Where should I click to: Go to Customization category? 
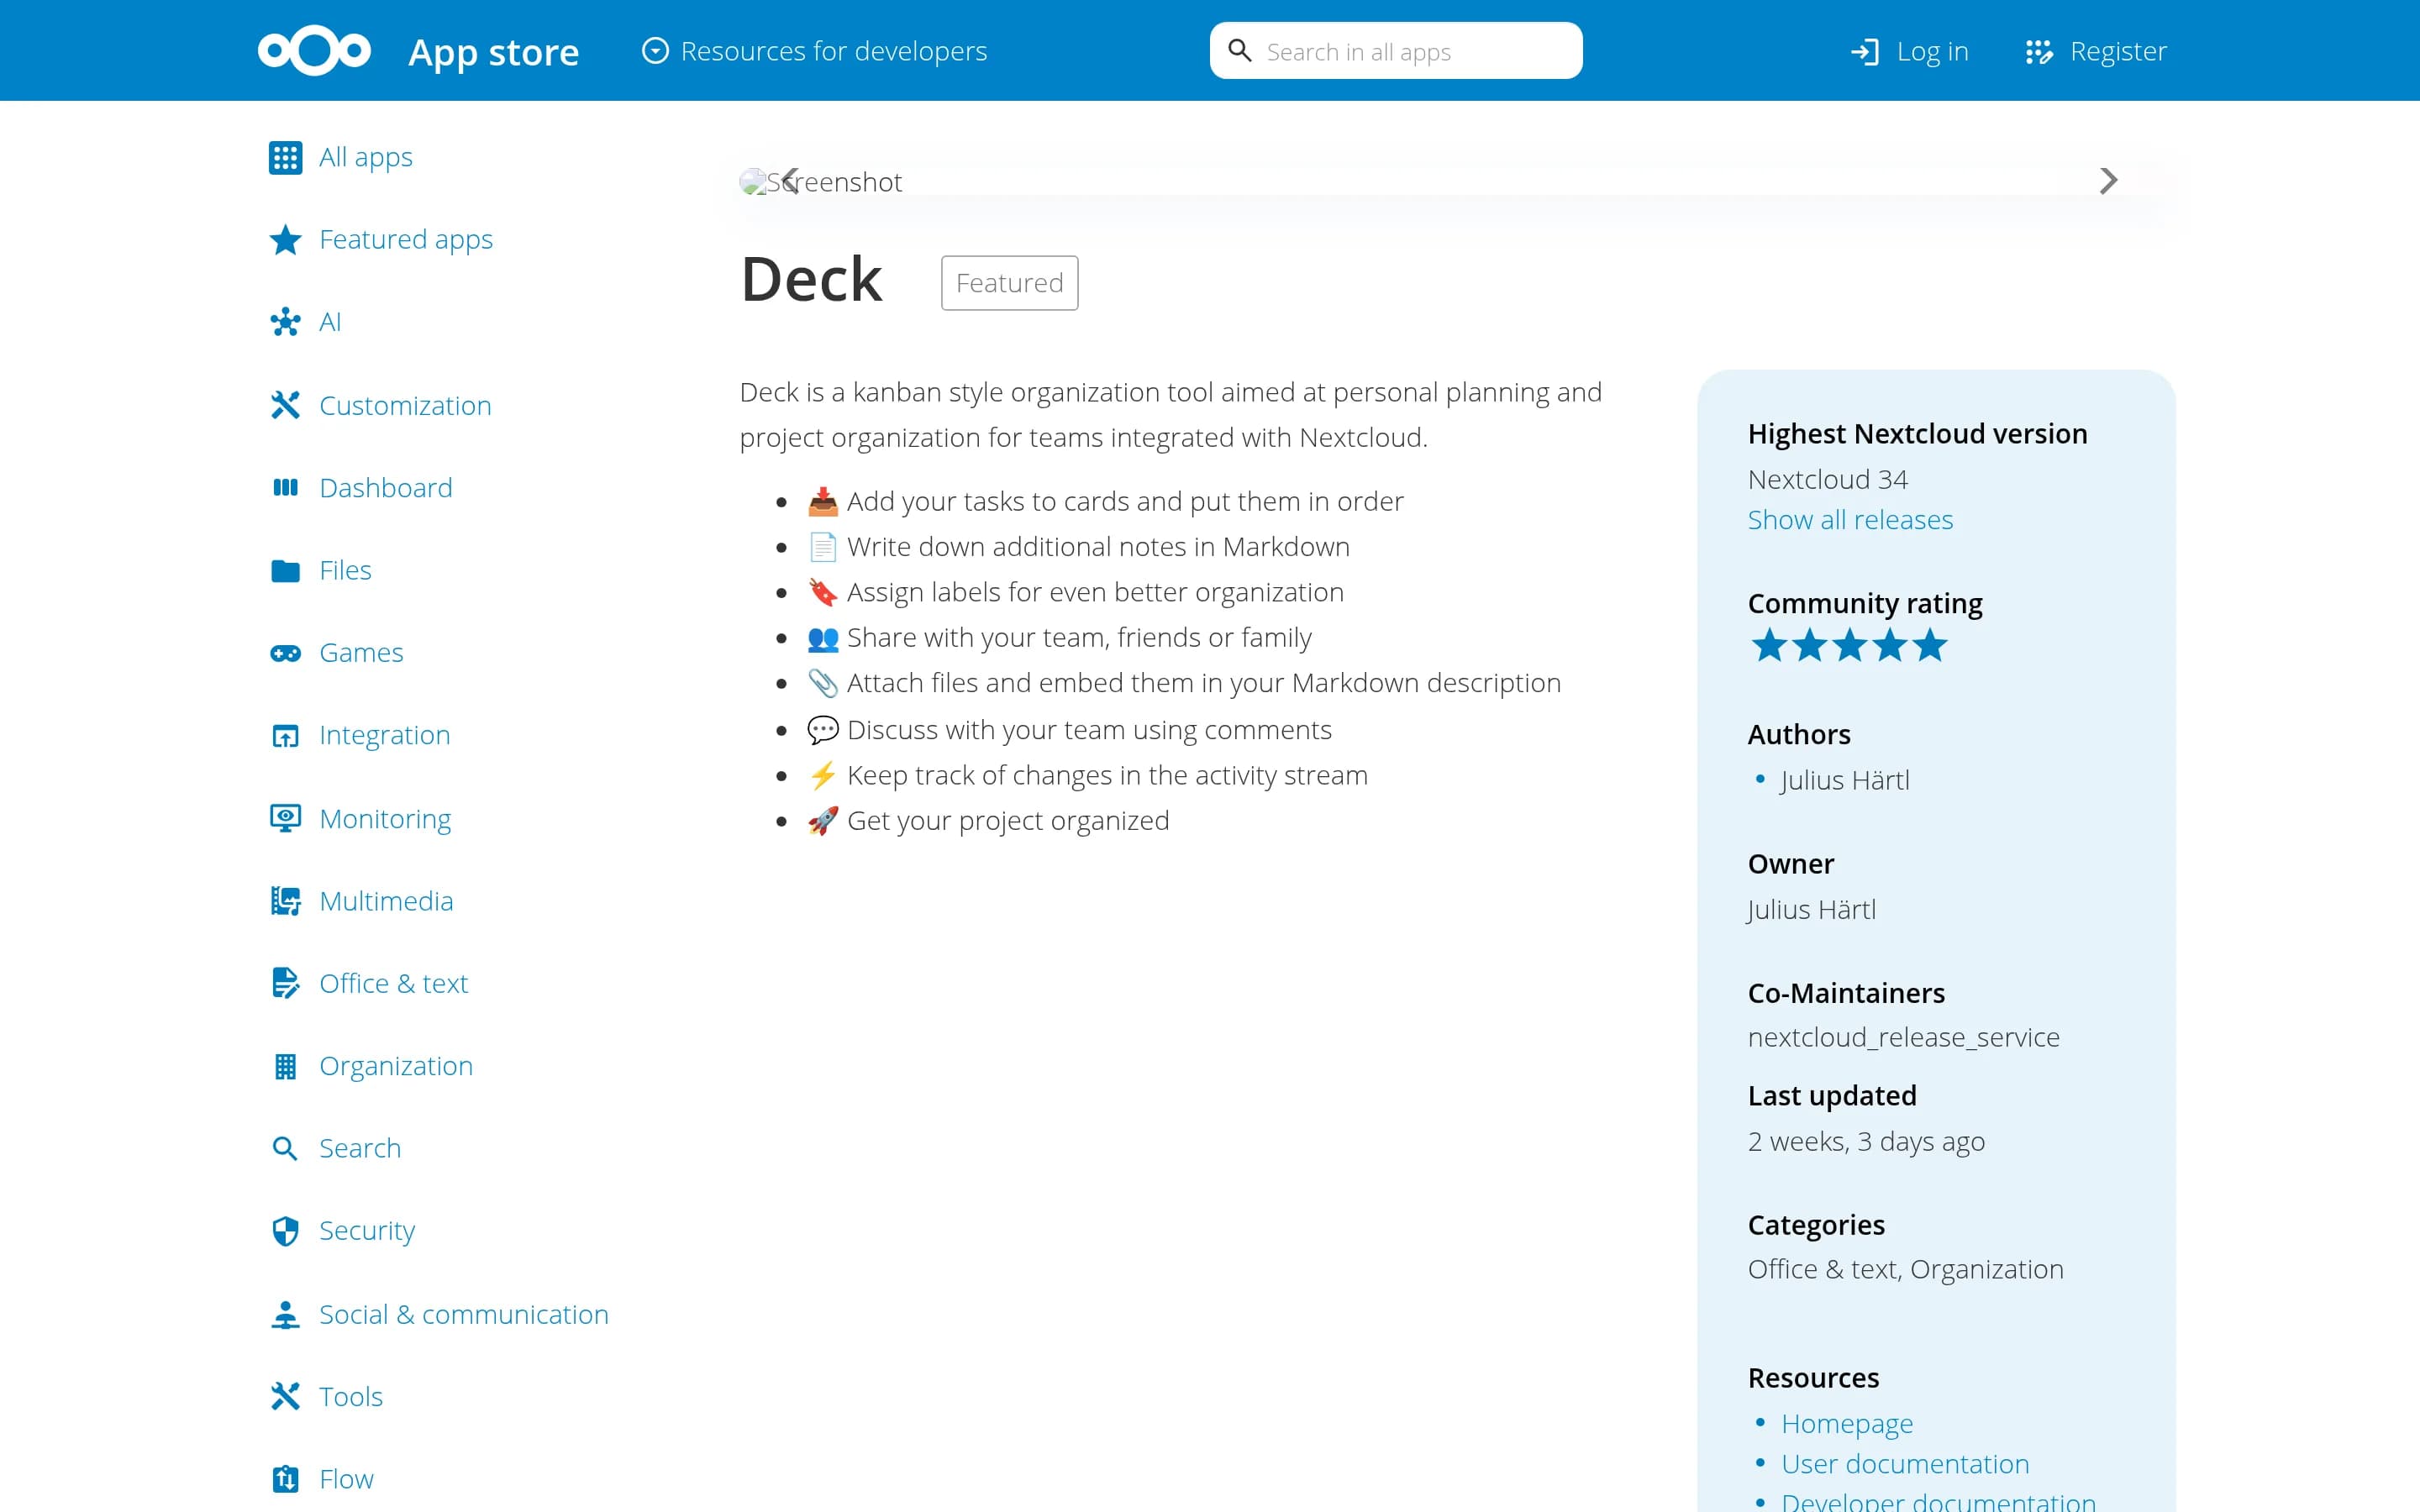405,405
